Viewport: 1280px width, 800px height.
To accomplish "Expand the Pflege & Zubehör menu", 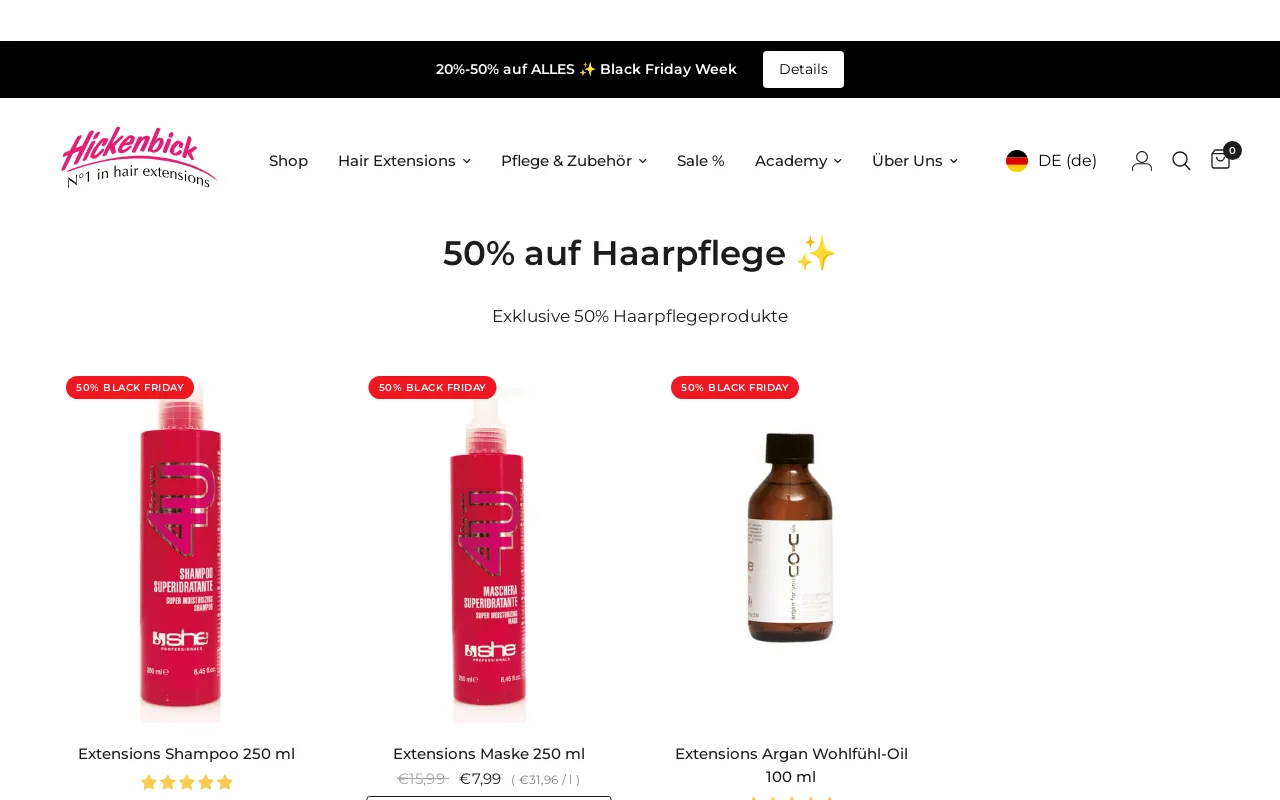I will tap(574, 161).
